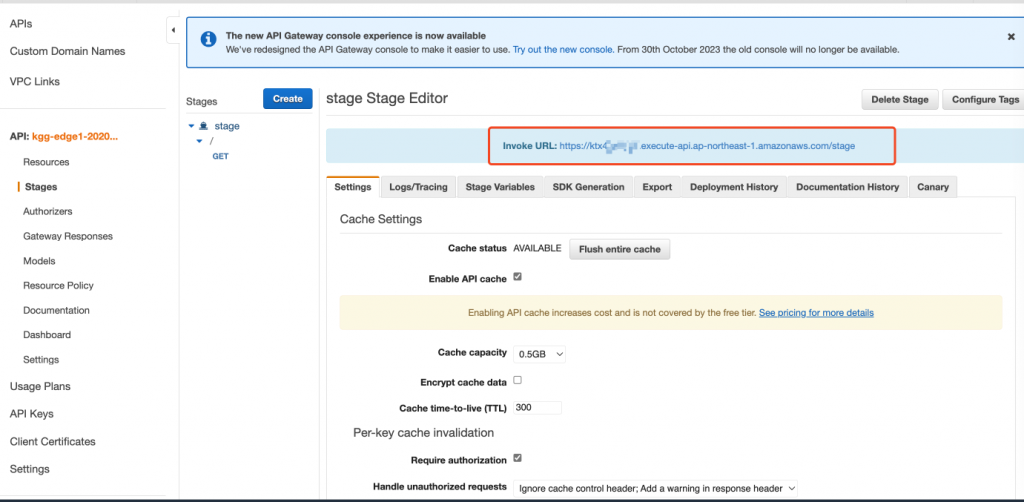Toggle the Enable API cache checkbox
The width and height of the screenshot is (1024, 502).
click(x=518, y=277)
